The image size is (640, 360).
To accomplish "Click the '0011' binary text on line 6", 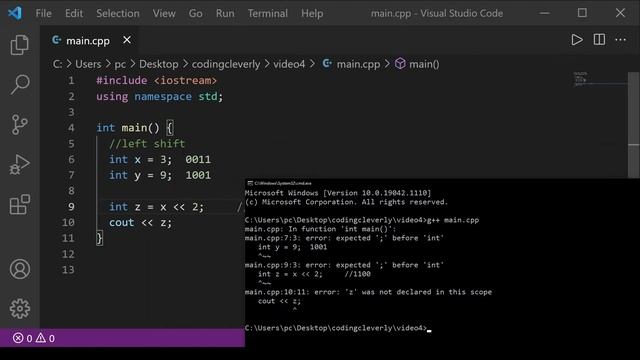I will (198, 159).
